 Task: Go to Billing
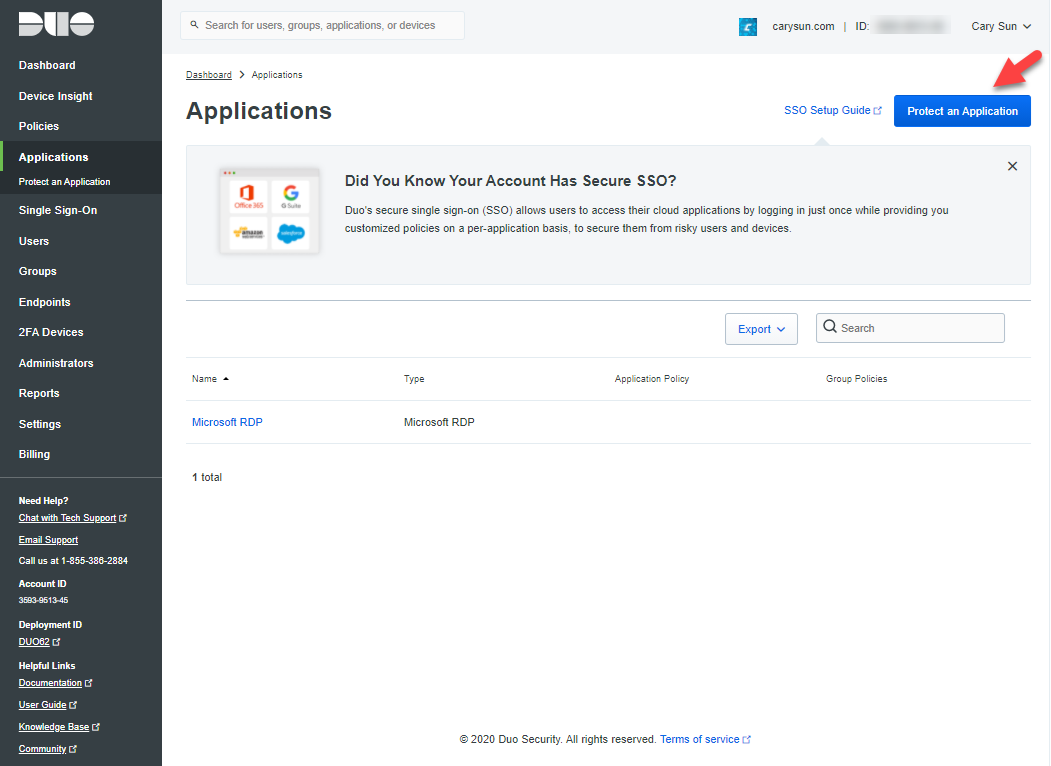click(34, 454)
